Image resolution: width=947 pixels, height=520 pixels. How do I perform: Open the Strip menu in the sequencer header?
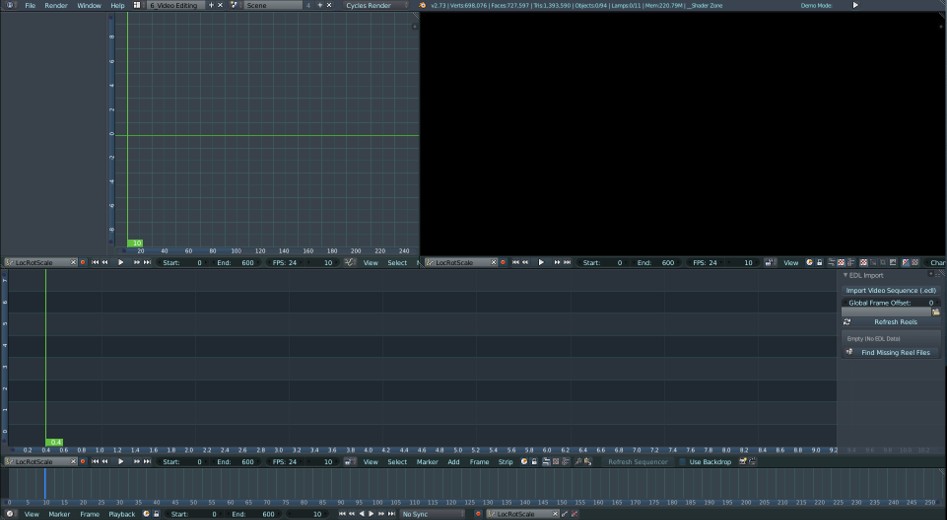tap(505, 462)
